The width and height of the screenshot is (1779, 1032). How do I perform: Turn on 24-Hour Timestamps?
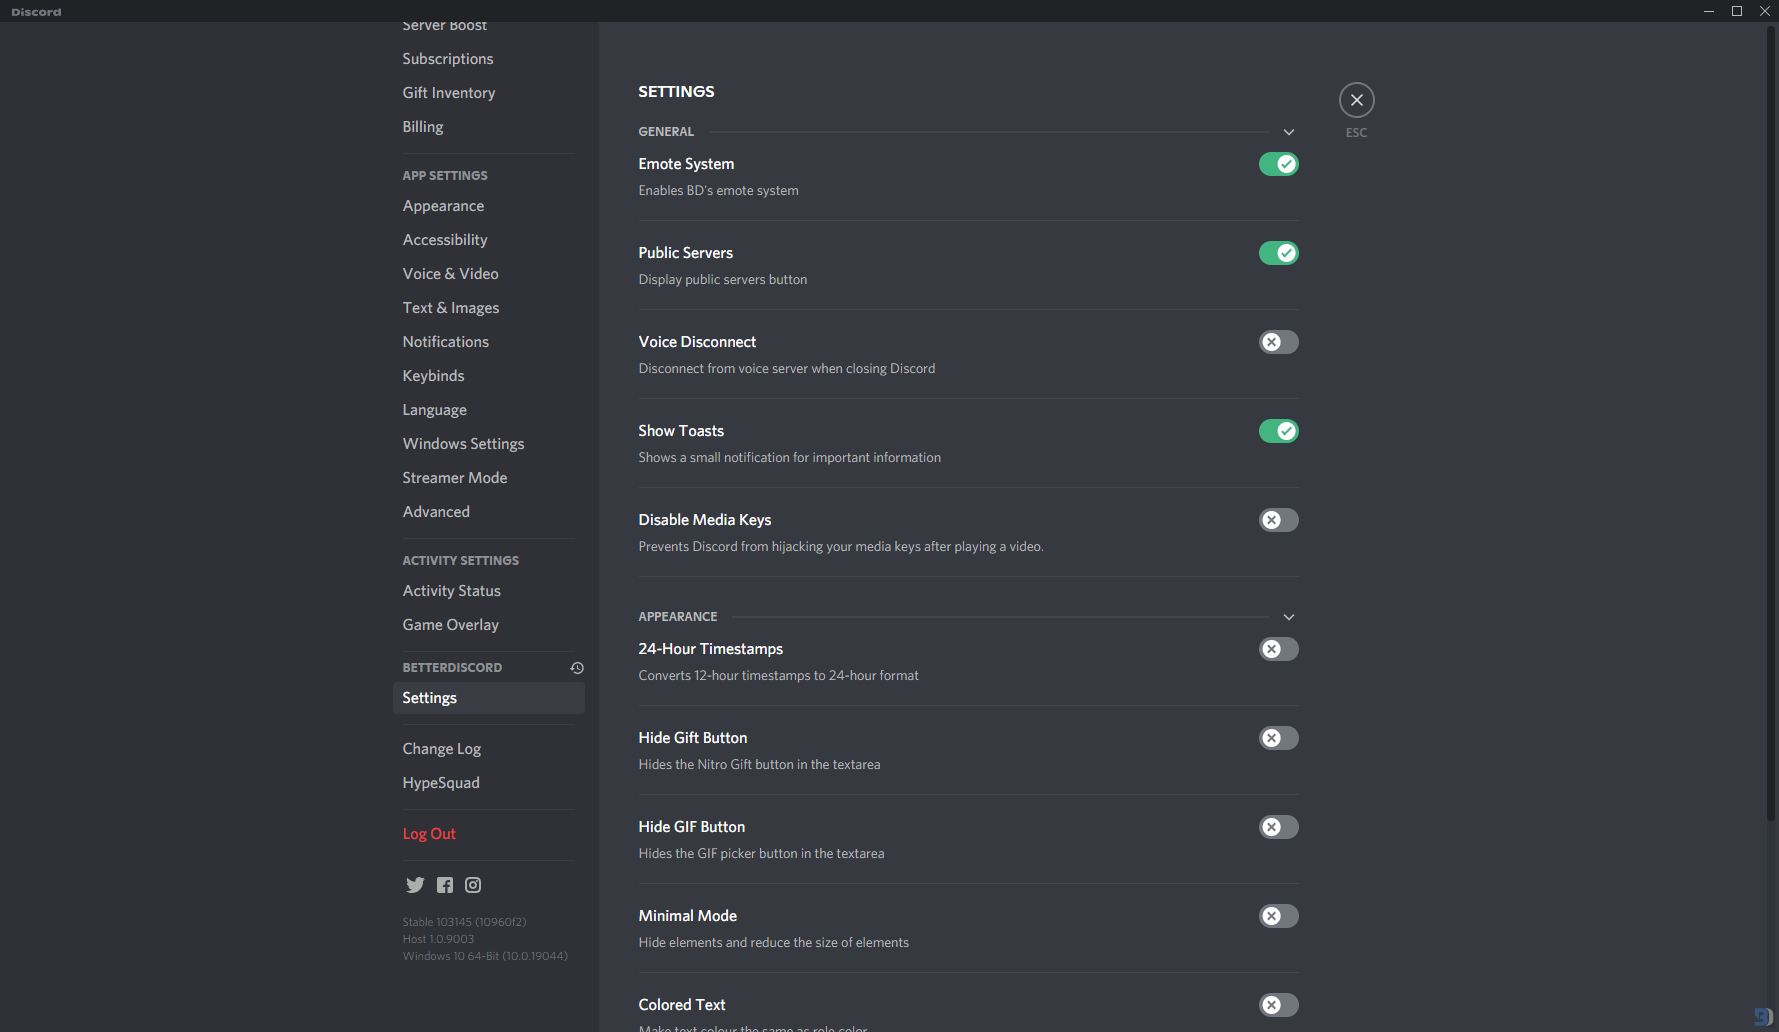click(1278, 648)
